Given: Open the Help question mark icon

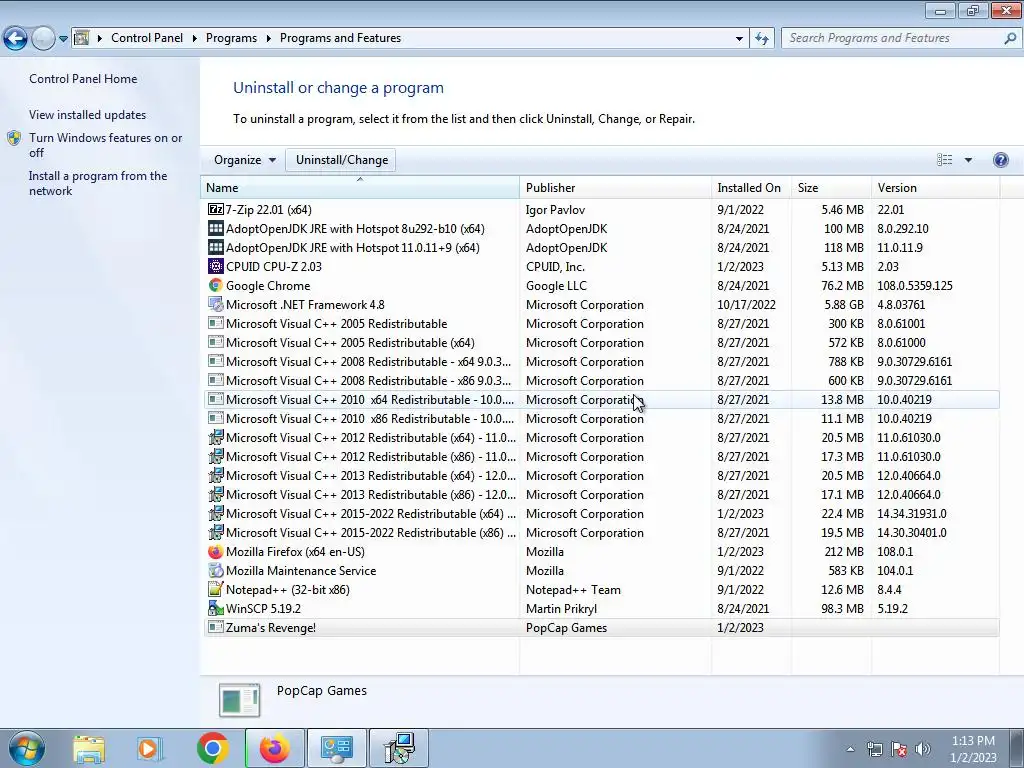Looking at the screenshot, I should click(x=1000, y=160).
